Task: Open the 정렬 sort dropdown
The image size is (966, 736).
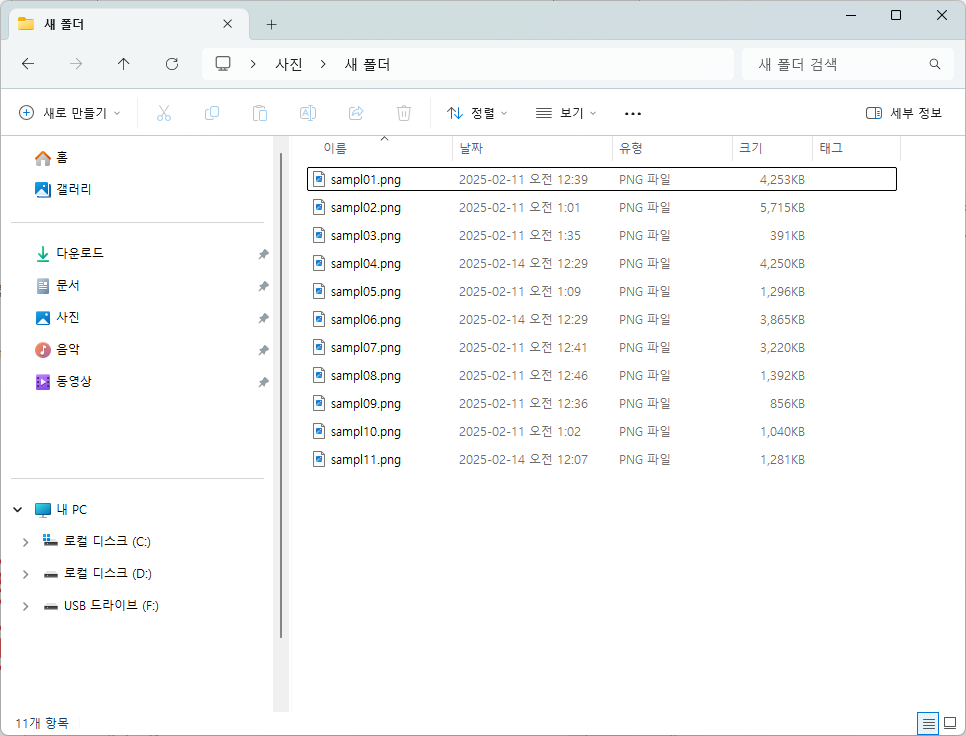Action: tap(477, 113)
